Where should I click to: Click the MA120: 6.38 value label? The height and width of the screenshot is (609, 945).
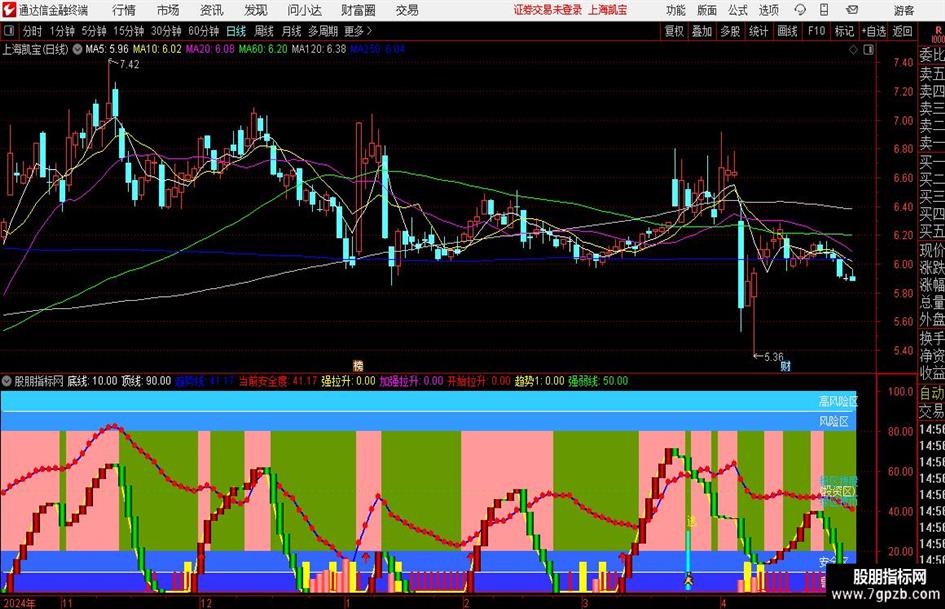click(x=319, y=49)
